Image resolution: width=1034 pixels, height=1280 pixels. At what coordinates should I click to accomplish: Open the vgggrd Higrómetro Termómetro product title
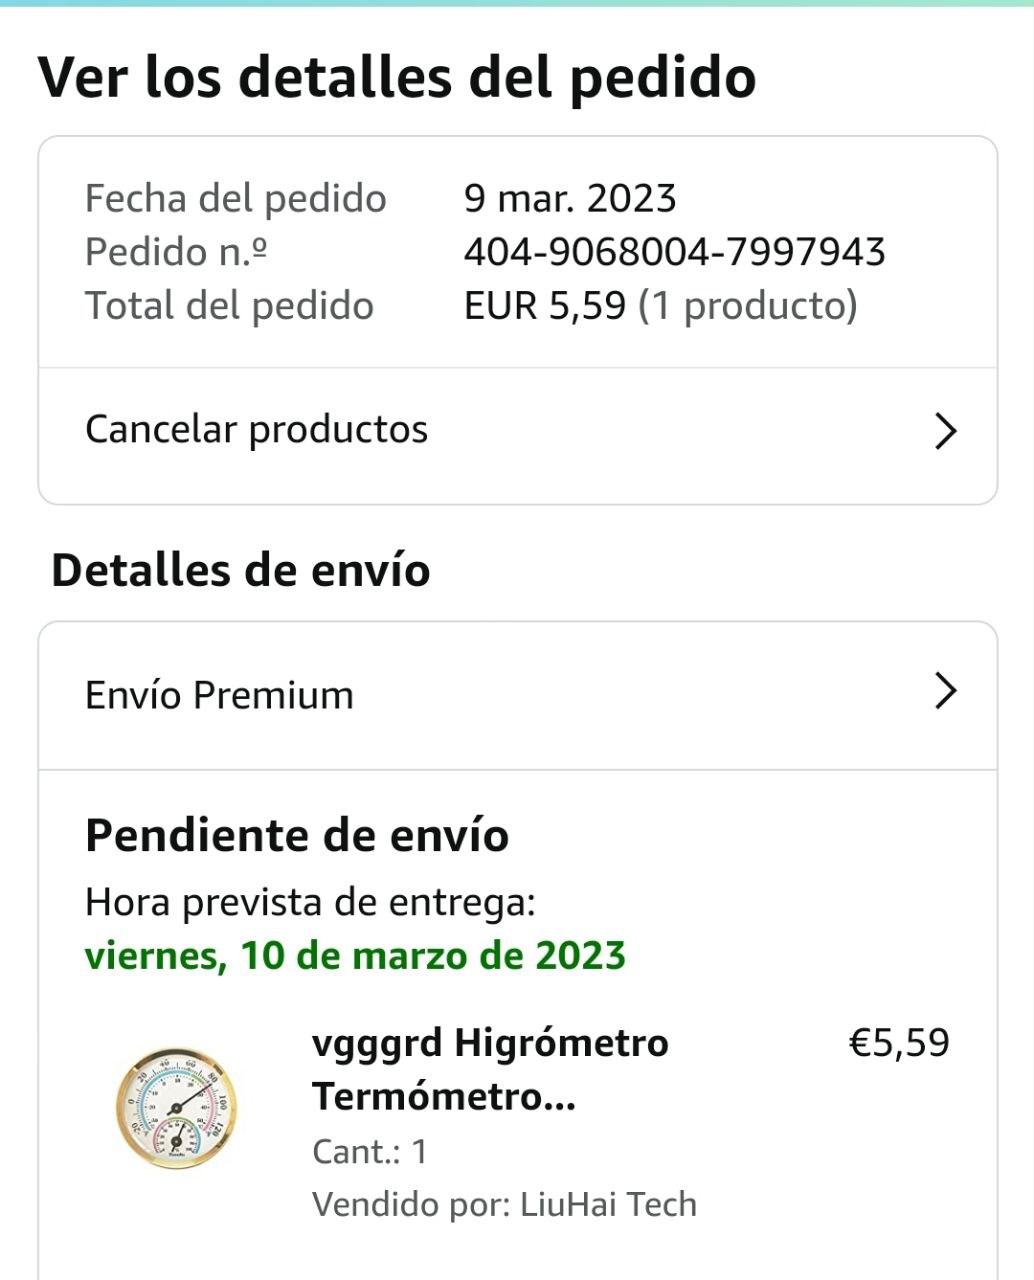[490, 1070]
